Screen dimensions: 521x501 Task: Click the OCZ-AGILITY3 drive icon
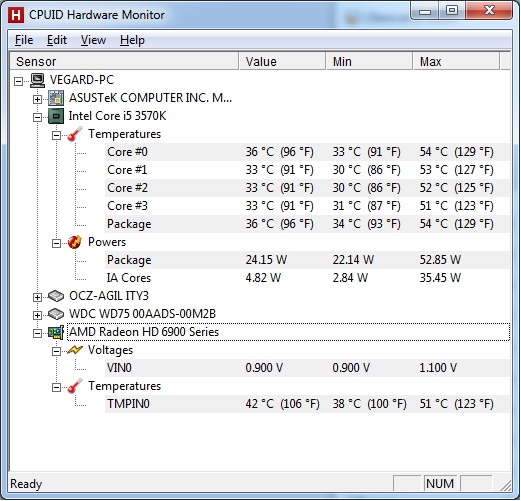(x=56, y=296)
